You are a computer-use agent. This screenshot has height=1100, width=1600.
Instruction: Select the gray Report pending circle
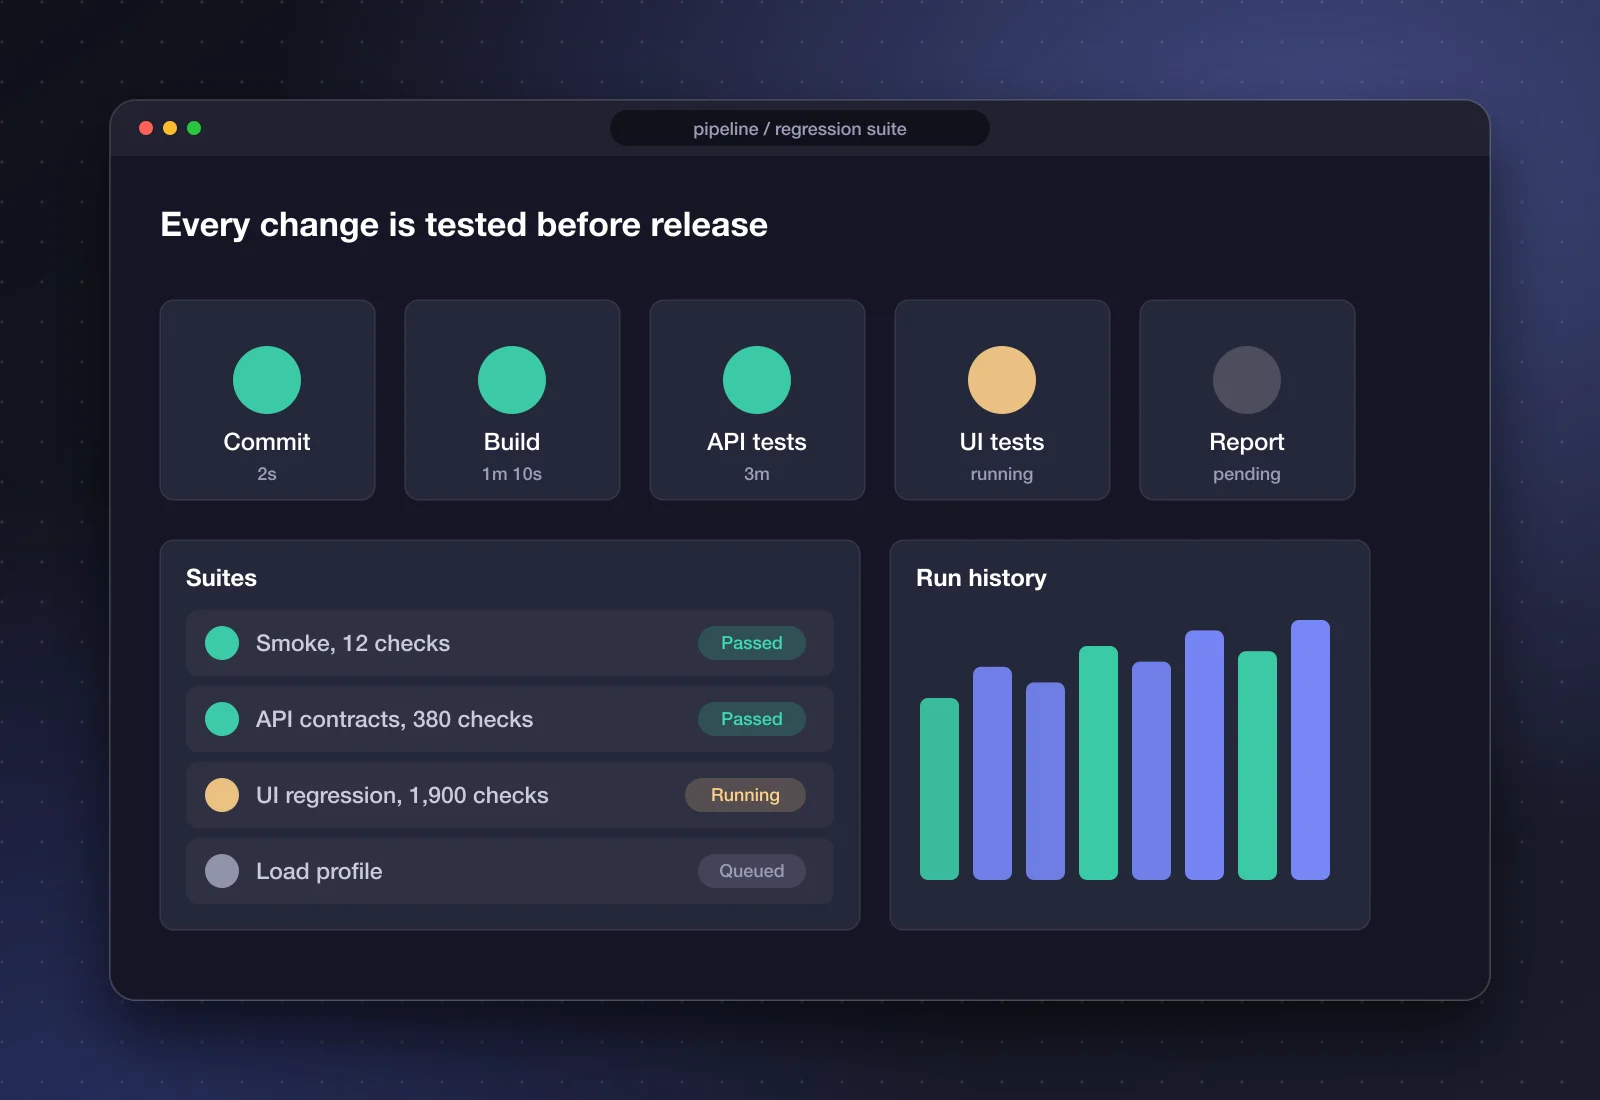[x=1247, y=380]
